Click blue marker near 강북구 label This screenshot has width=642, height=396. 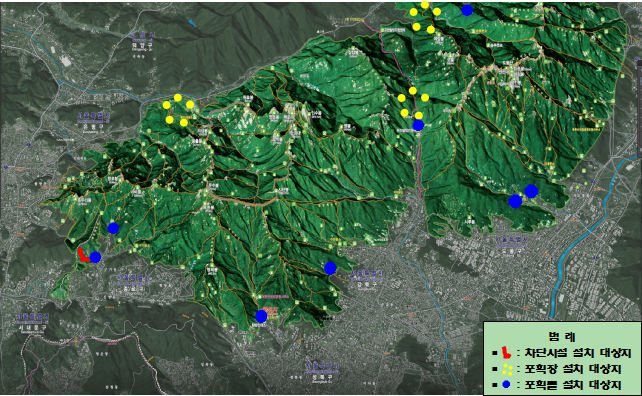(330, 268)
